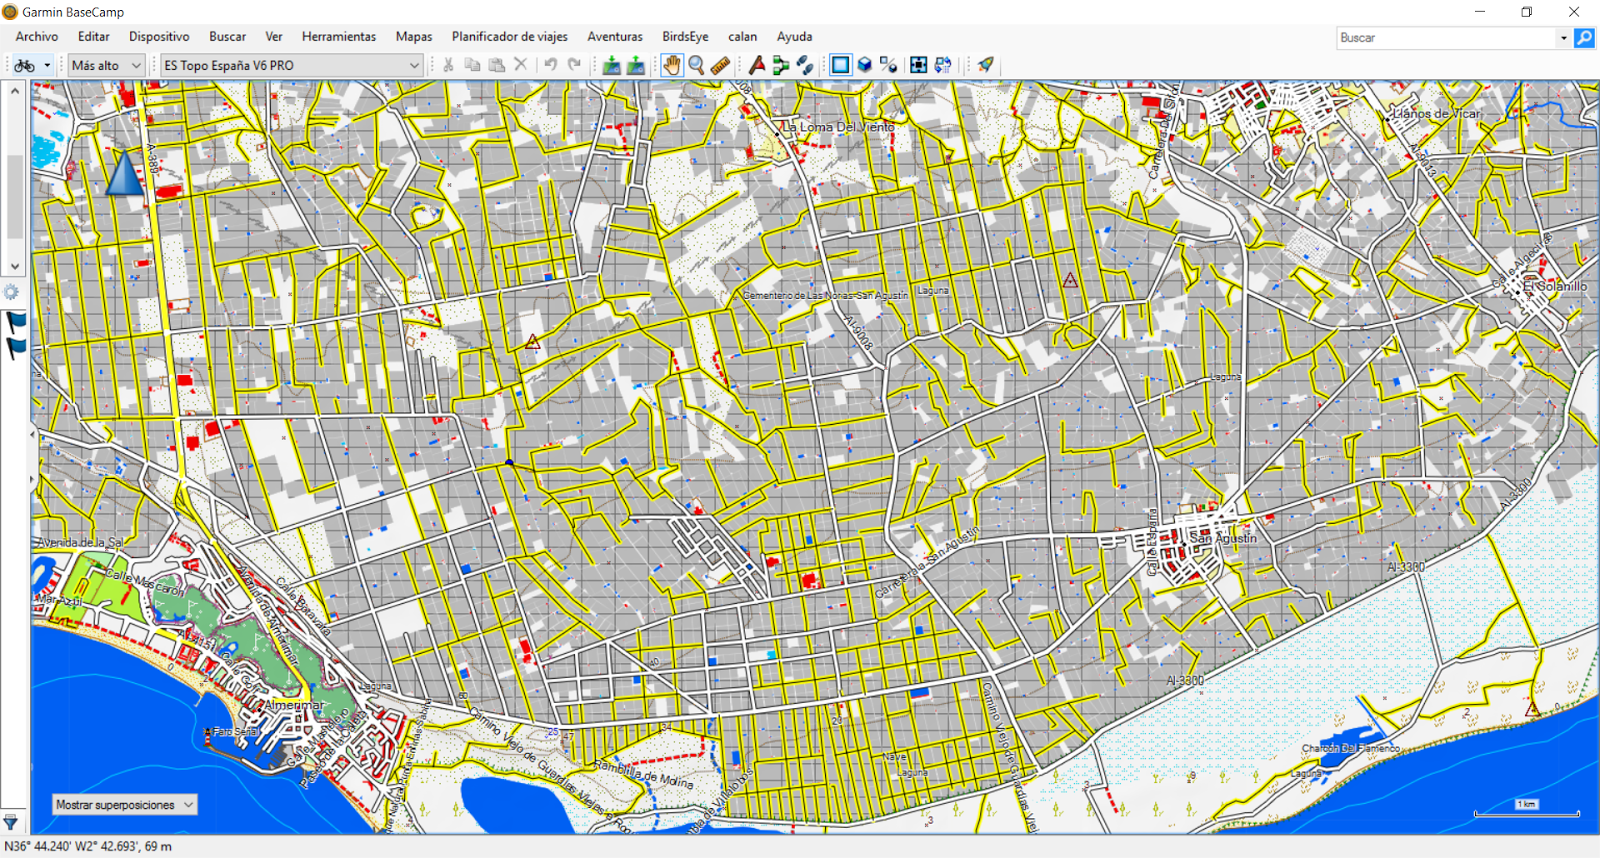
Task: Click the red A trip planner icon
Action: 757,65
